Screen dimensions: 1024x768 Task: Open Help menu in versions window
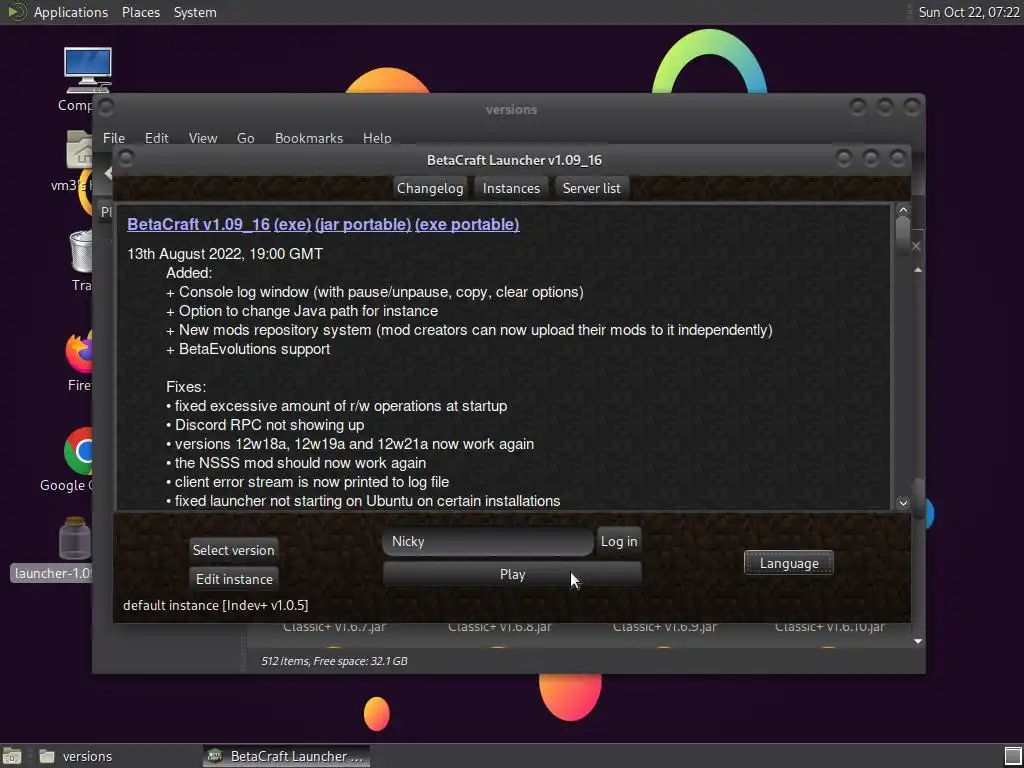click(377, 138)
